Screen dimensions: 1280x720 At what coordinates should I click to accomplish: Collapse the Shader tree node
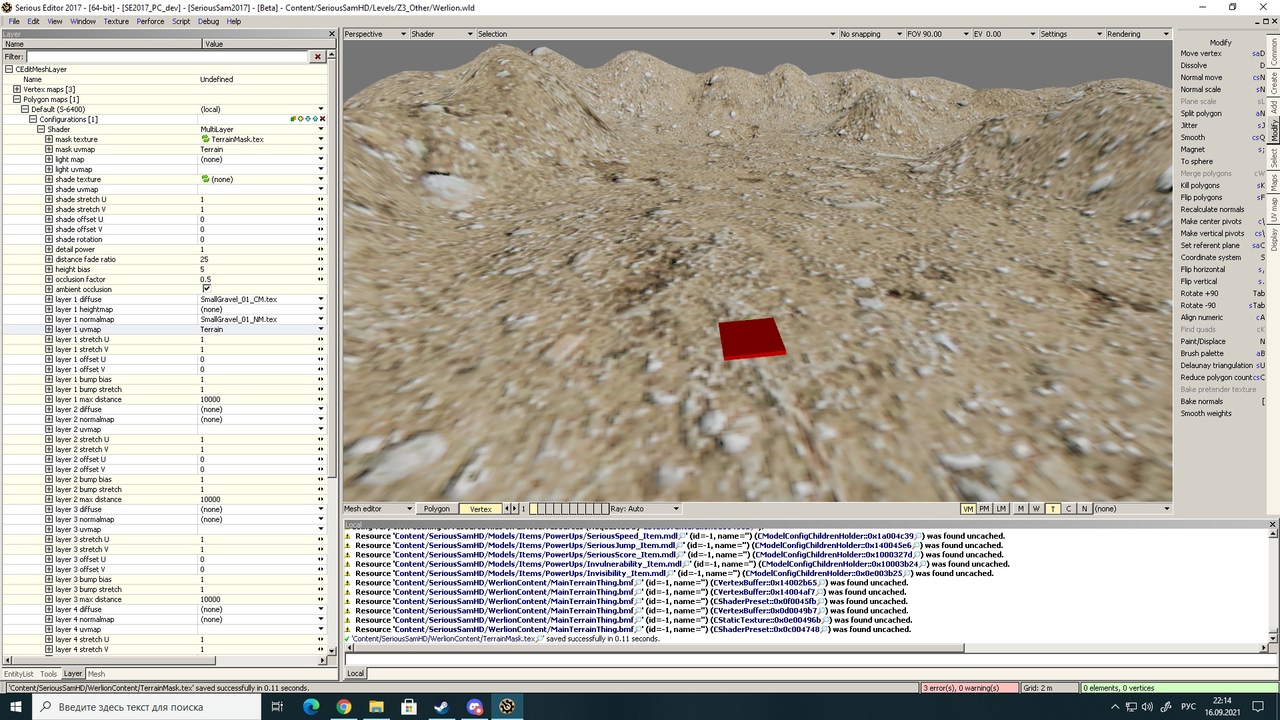pos(41,129)
